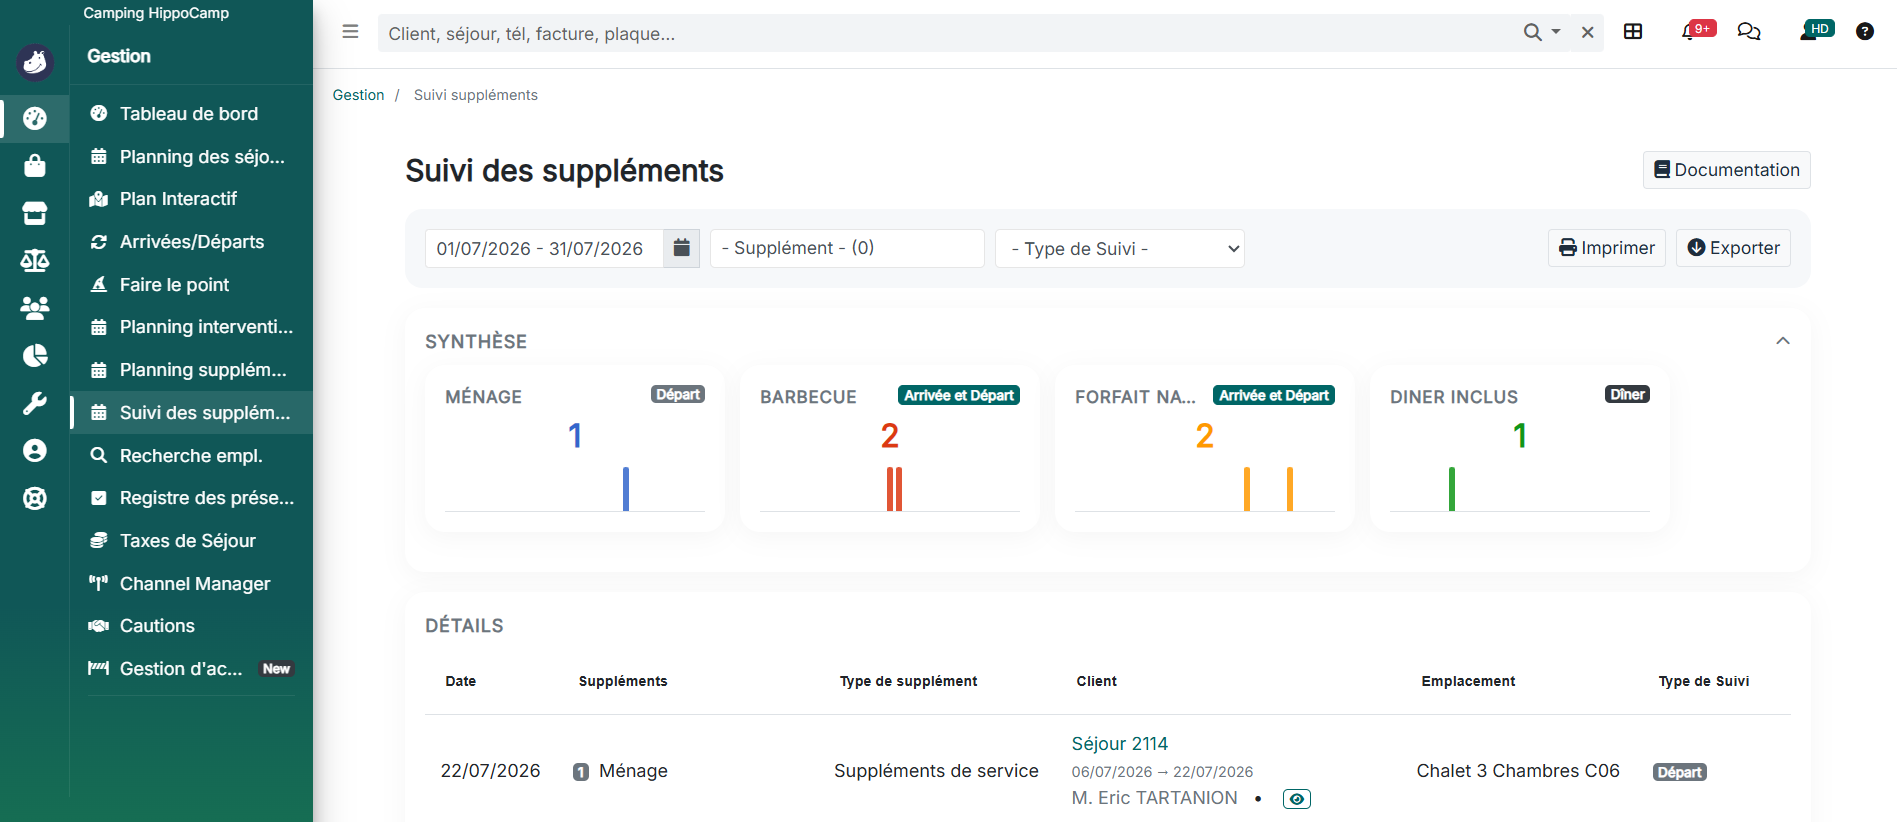Open the grid layout icon in top bar
The image size is (1897, 822).
tap(1633, 32)
